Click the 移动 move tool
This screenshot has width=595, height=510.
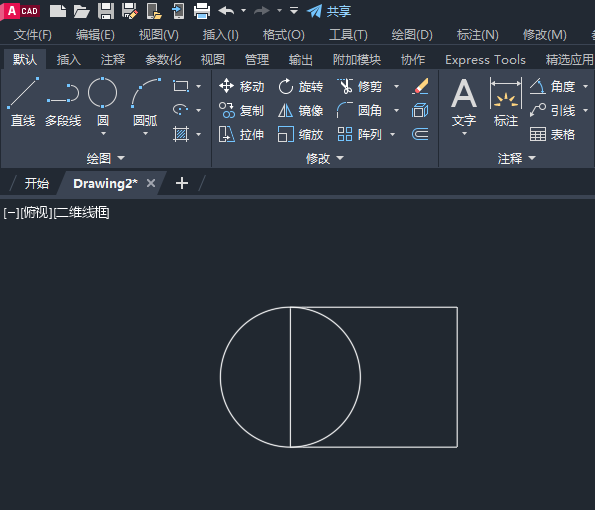pyautogui.click(x=241, y=87)
